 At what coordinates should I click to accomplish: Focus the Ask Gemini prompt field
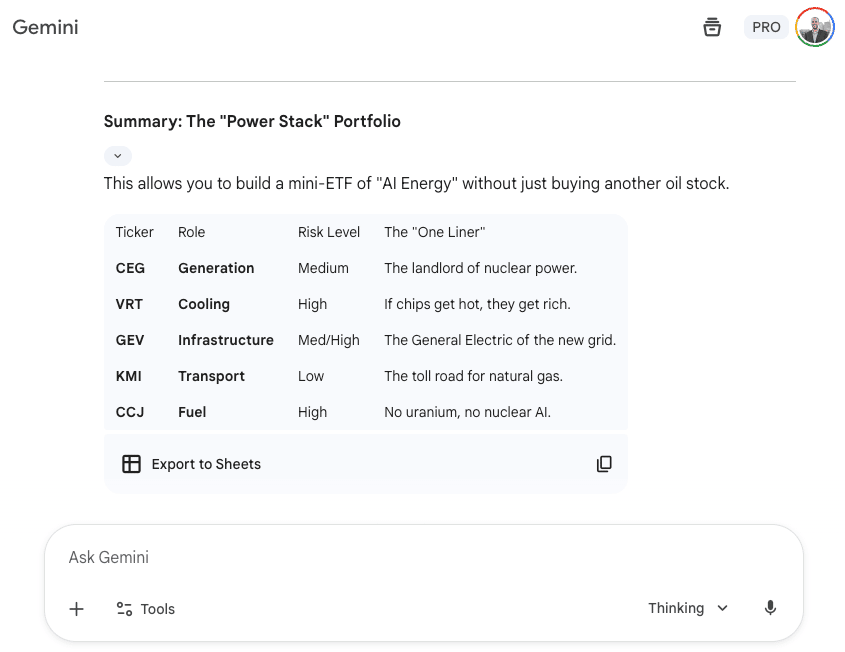(x=400, y=557)
